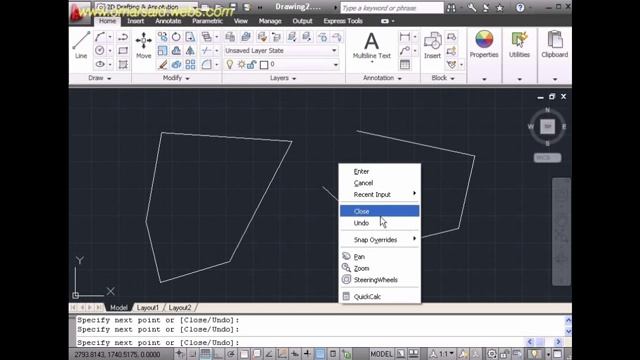
Task: Open the Unsaved Layer State dropdown
Action: (281, 51)
